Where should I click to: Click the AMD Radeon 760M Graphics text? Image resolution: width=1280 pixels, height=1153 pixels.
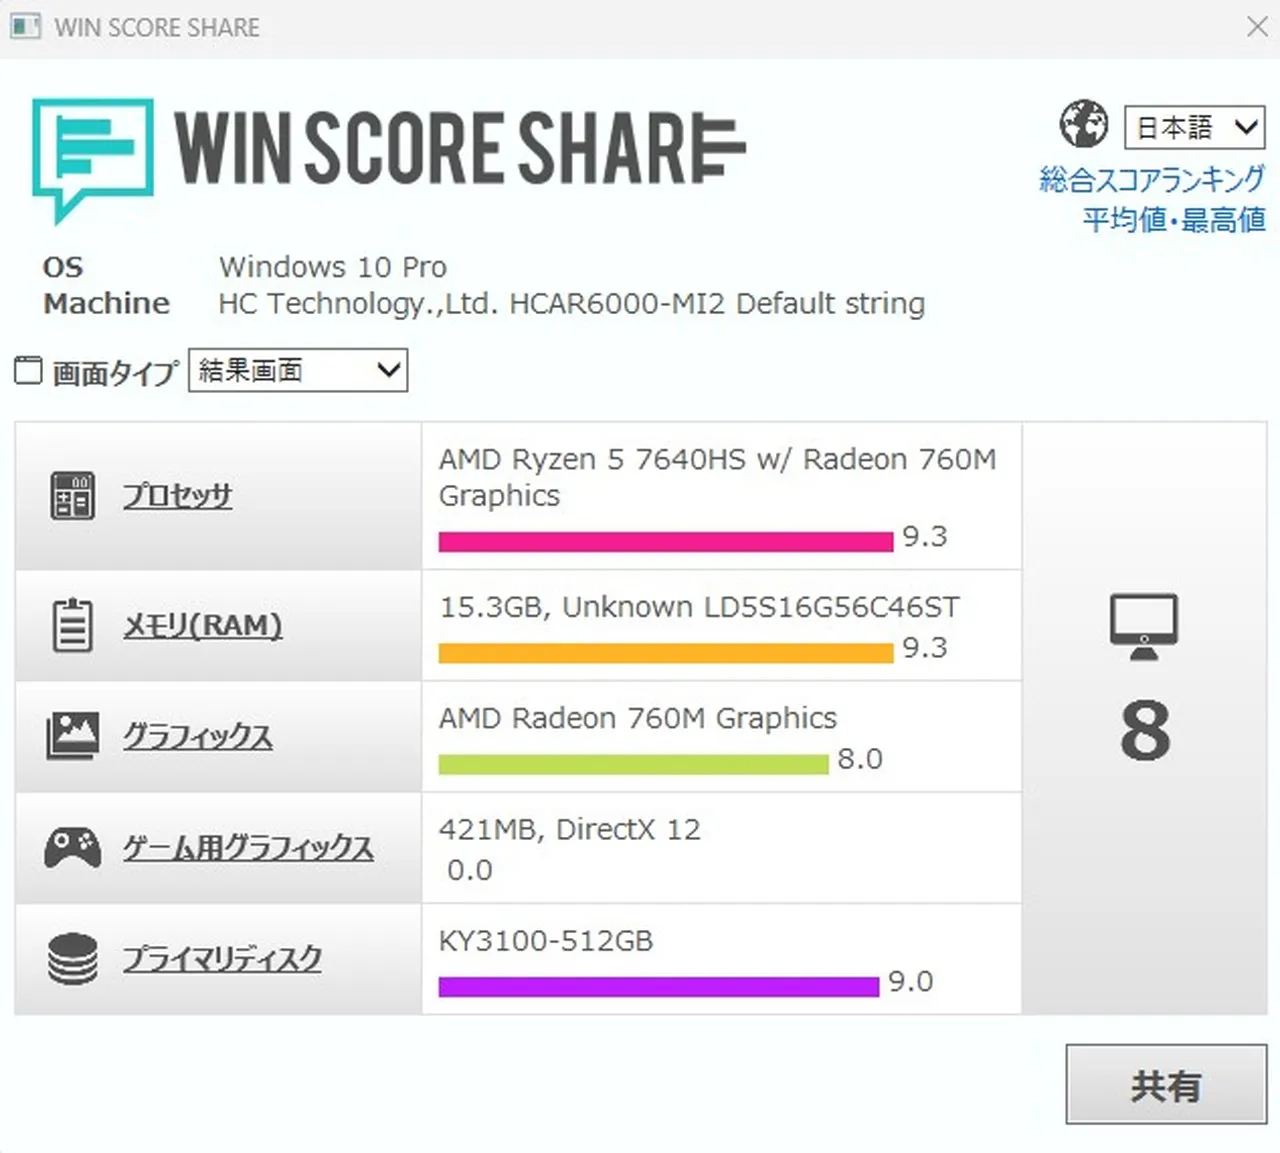coord(638,718)
